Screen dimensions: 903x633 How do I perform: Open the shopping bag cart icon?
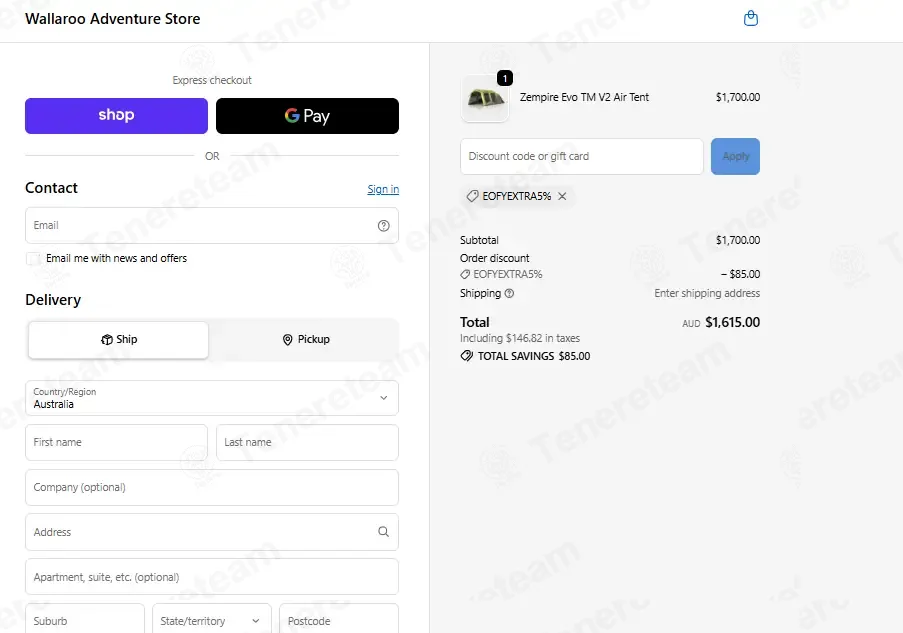tap(750, 18)
